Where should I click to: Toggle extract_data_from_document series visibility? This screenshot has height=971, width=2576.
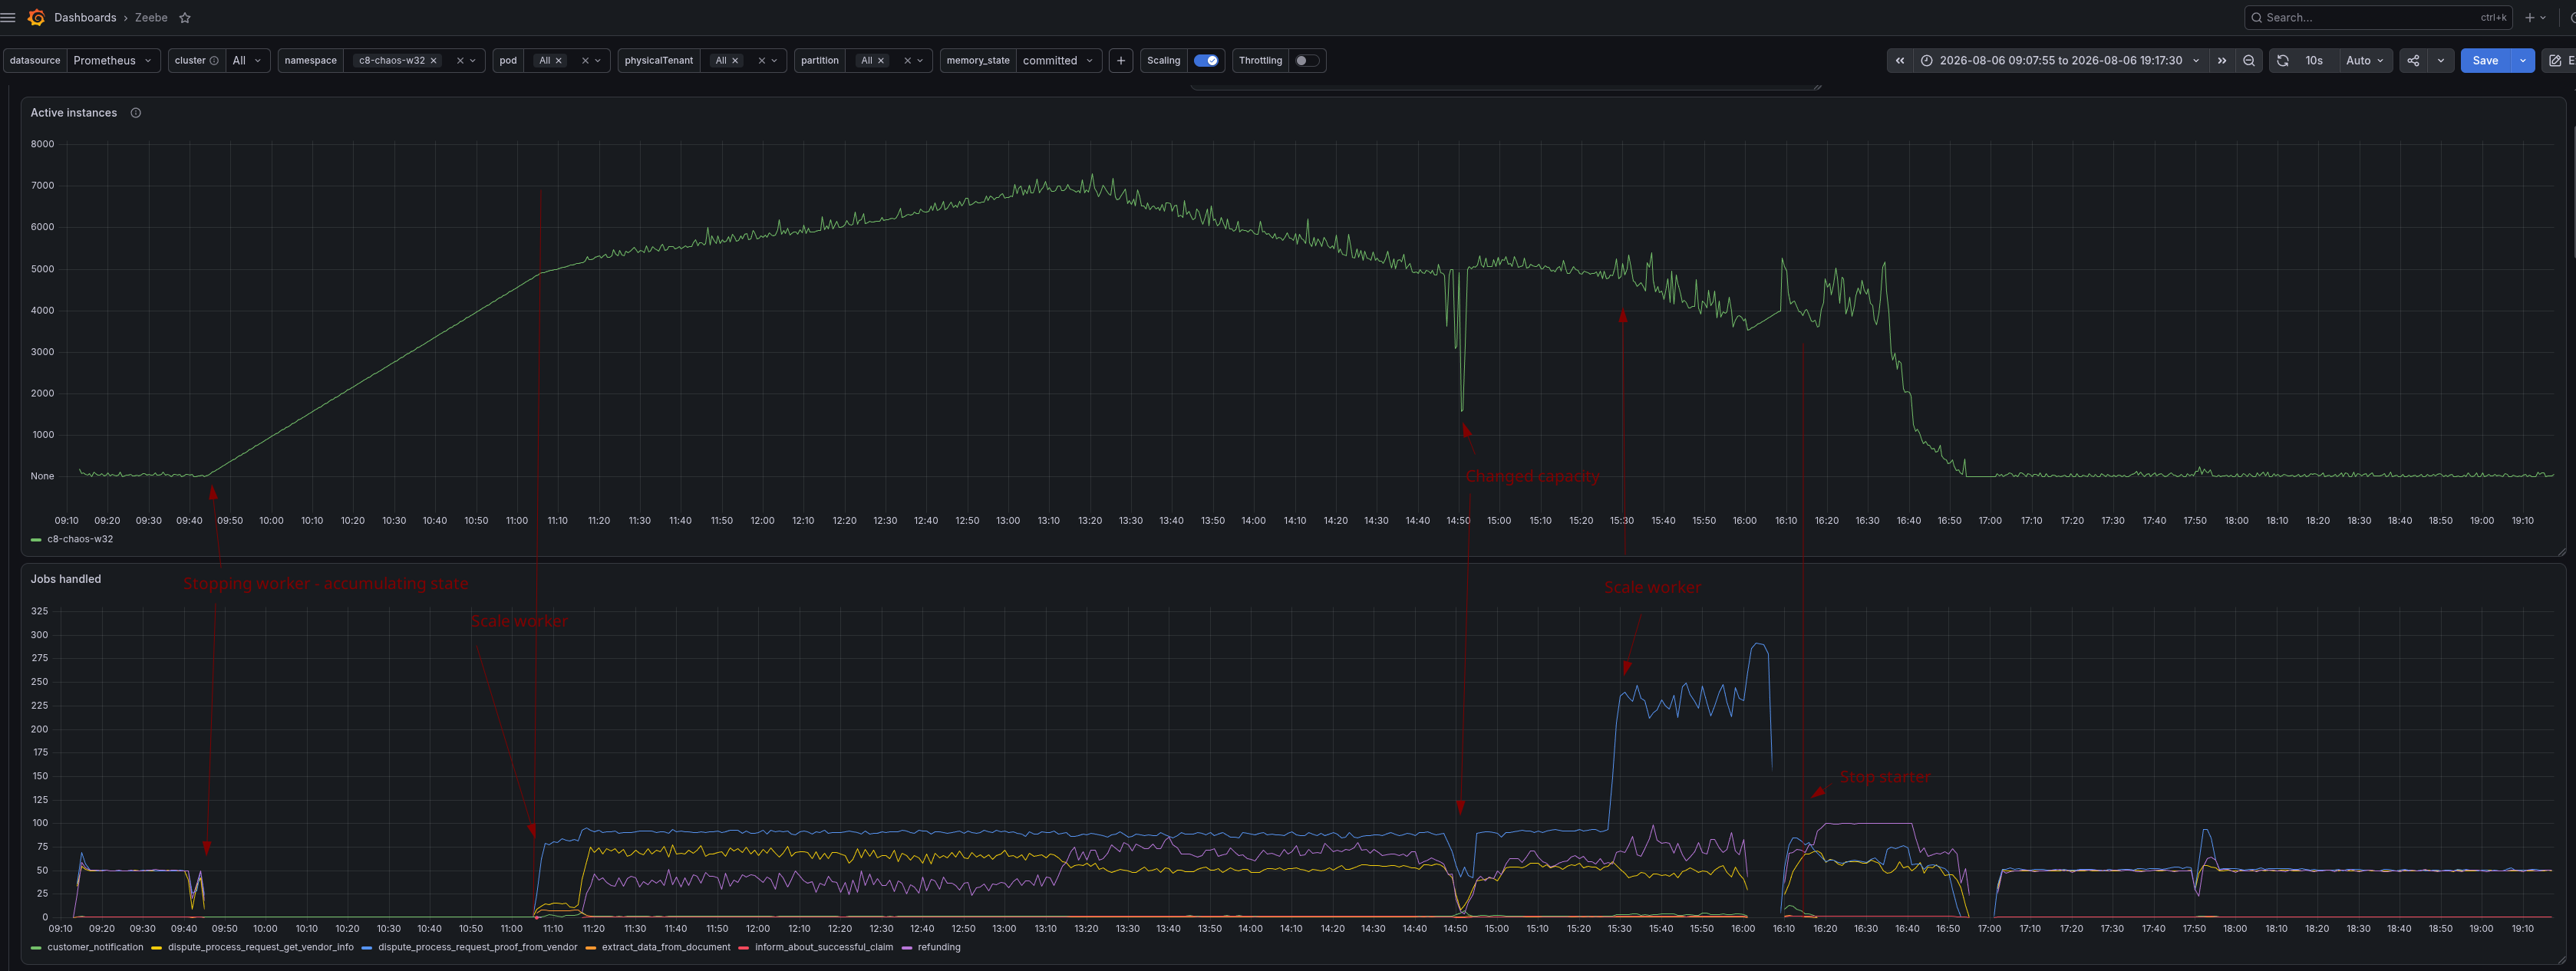[666, 947]
